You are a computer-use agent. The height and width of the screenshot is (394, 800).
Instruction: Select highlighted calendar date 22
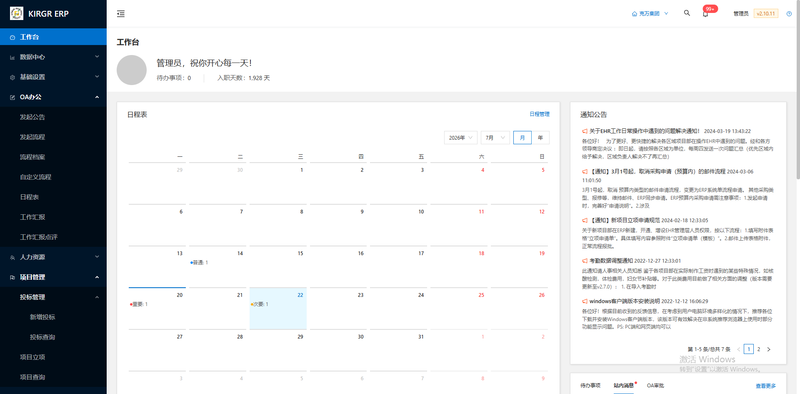click(x=278, y=308)
